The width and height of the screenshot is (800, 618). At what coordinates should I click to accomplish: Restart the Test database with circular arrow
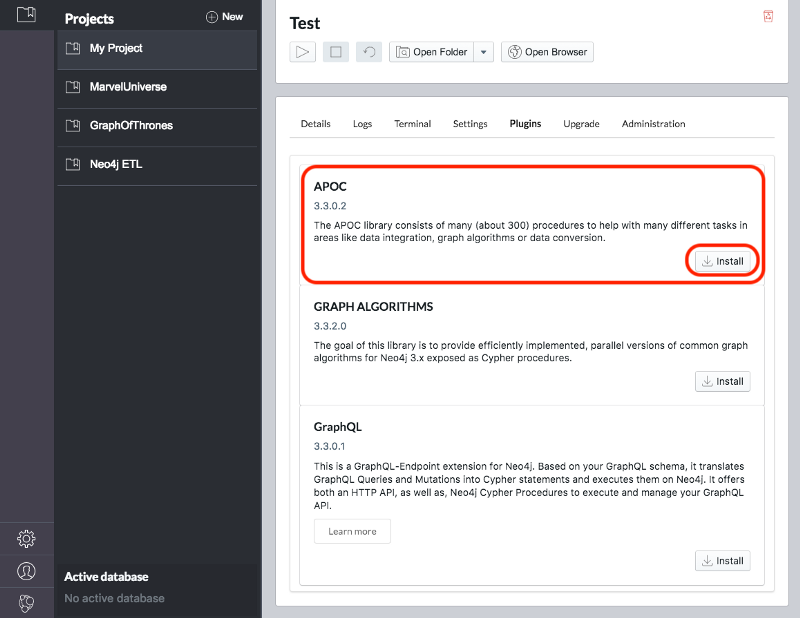[x=368, y=52]
